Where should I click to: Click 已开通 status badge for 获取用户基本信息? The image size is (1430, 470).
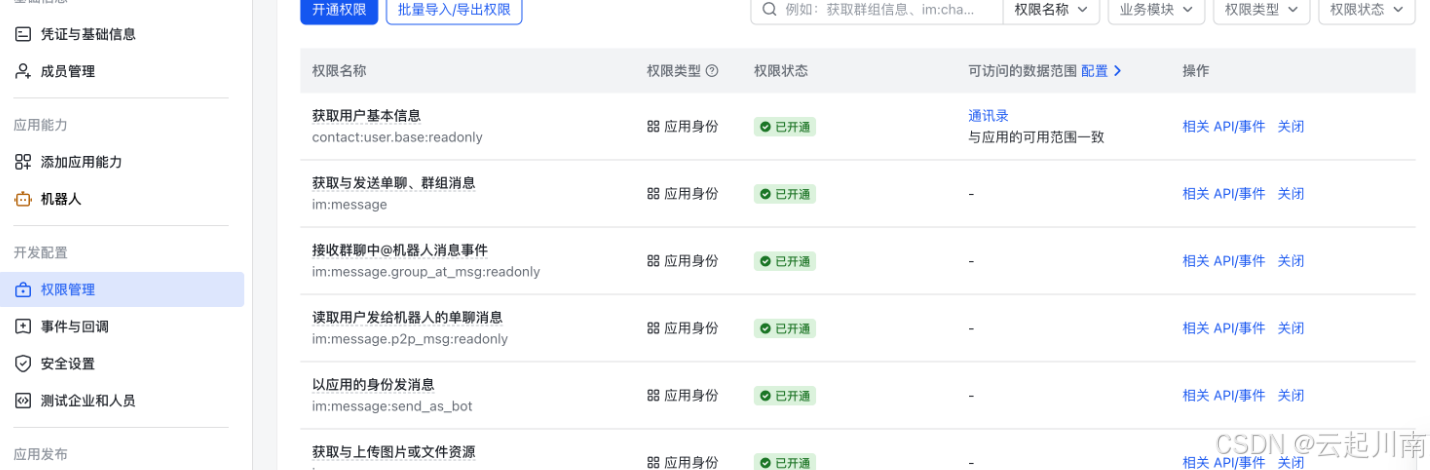pyautogui.click(x=785, y=127)
